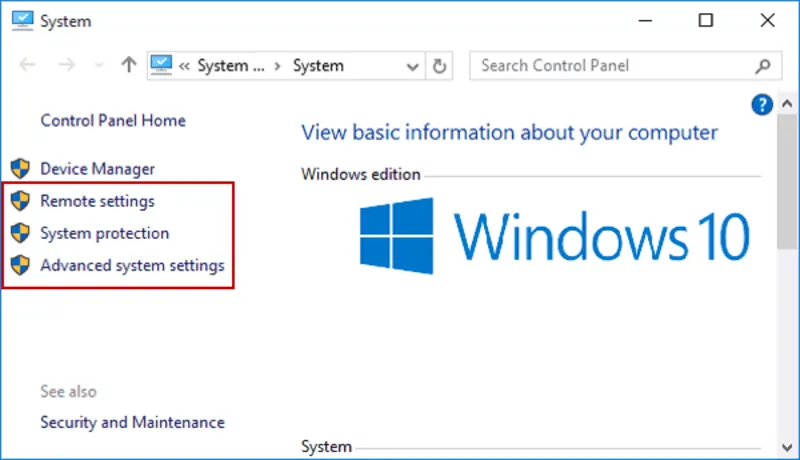The width and height of the screenshot is (800, 460).
Task: Open the address bar history dropdown
Action: click(412, 66)
